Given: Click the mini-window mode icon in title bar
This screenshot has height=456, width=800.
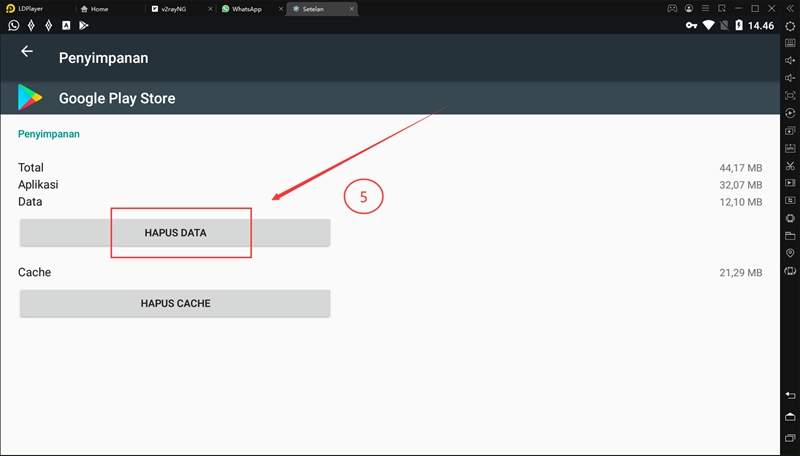Looking at the screenshot, I should pyautogui.click(x=721, y=8).
